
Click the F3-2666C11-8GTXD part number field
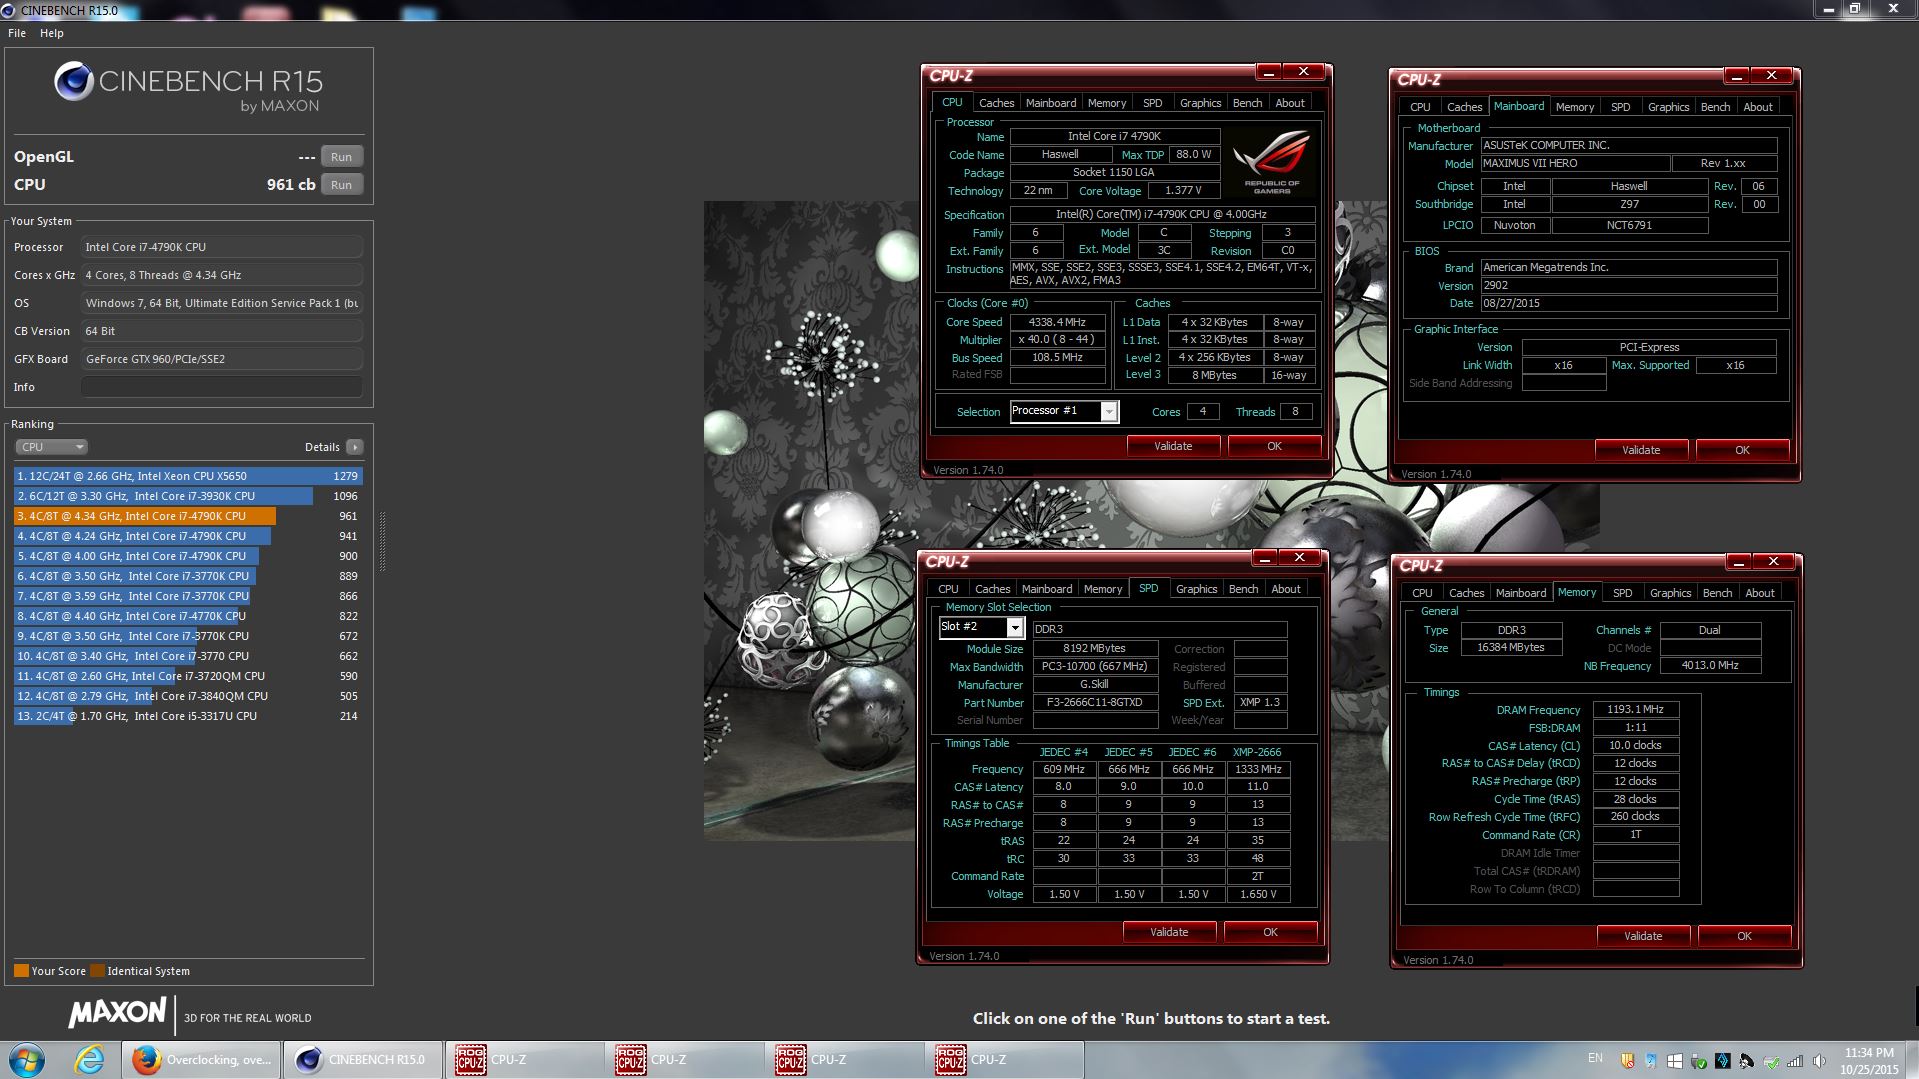point(1094,702)
